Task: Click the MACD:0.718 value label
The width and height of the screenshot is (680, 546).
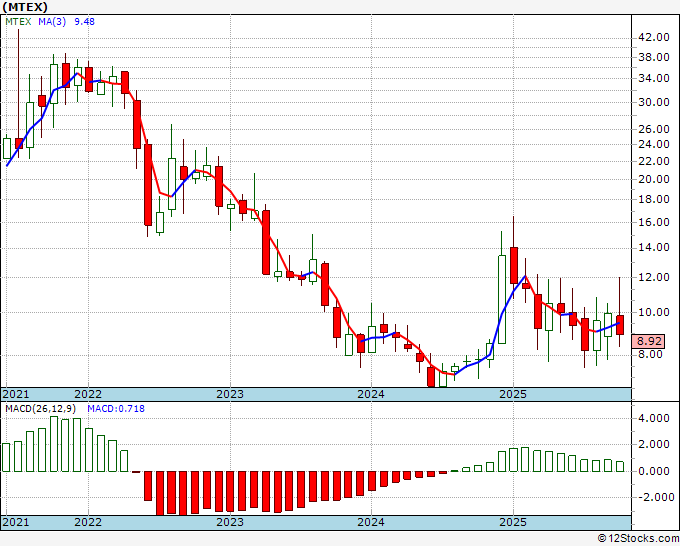Action: (116, 409)
